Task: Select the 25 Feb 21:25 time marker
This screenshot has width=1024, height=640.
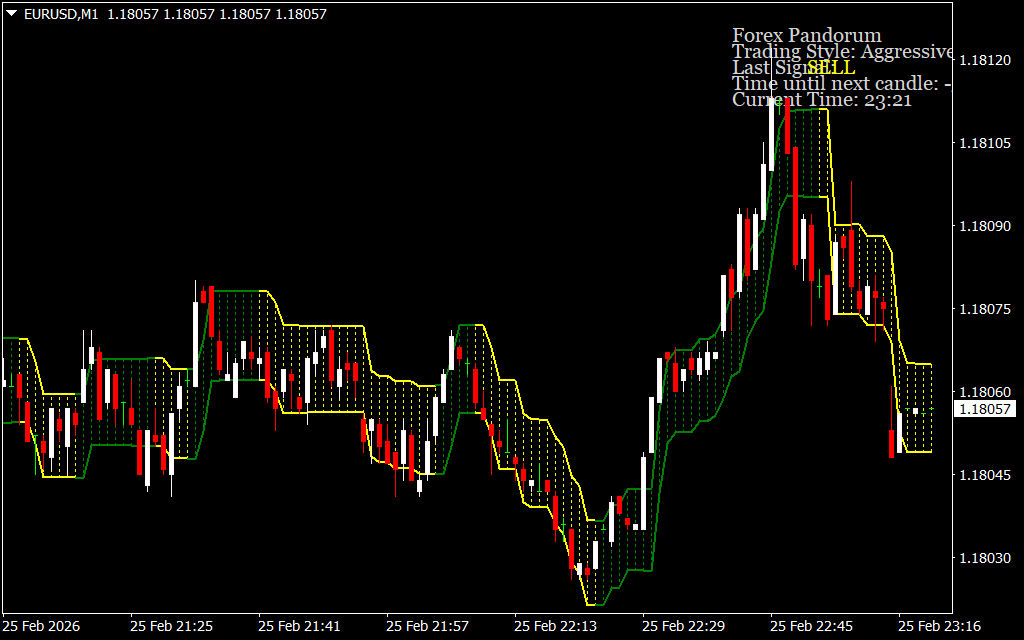Action: pos(171,626)
